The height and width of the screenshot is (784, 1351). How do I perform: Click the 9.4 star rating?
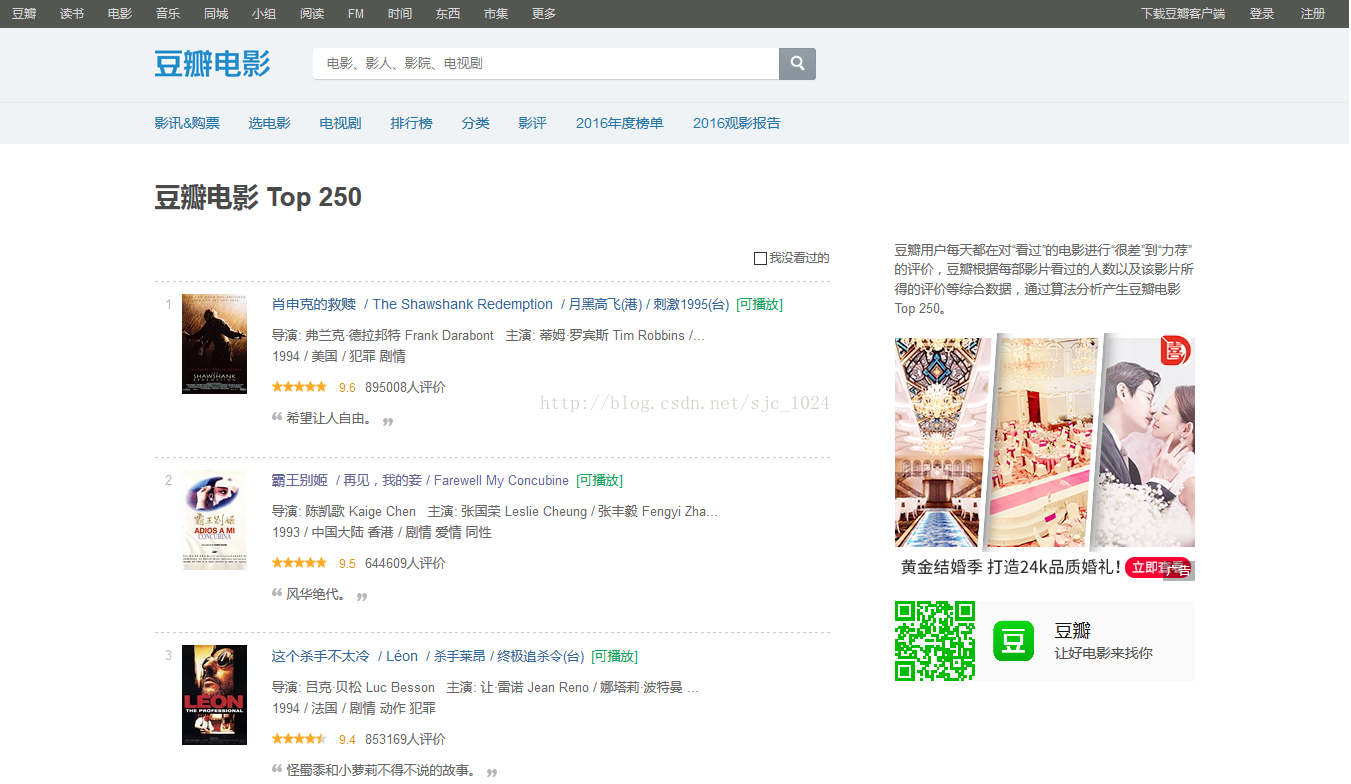point(299,739)
